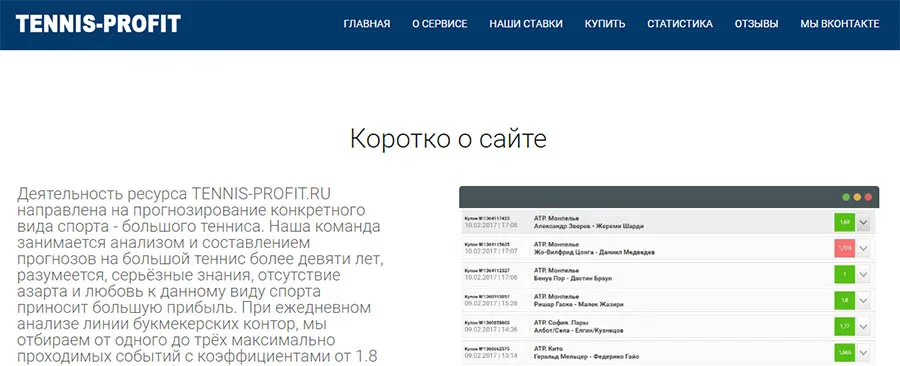Expand the Ришар Гаске - Малек Жазири row

point(864,301)
